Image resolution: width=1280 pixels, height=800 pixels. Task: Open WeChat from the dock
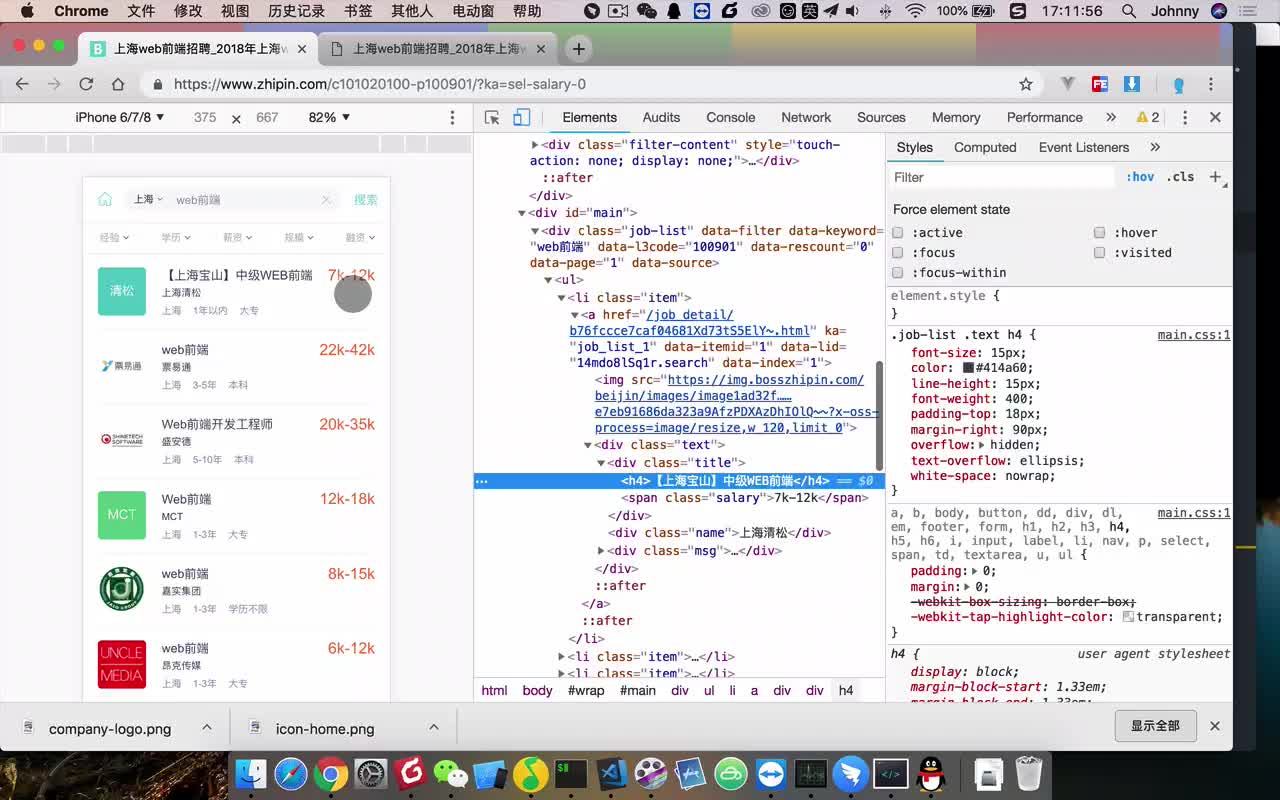(451, 773)
